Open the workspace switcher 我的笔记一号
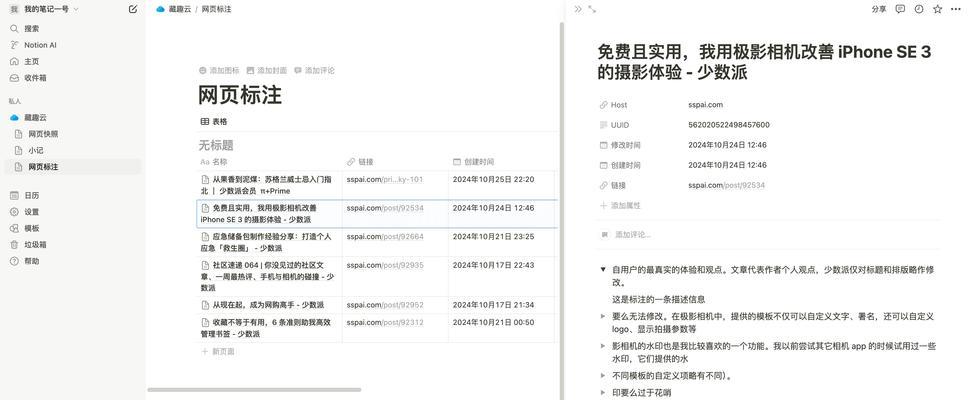 (43, 9)
